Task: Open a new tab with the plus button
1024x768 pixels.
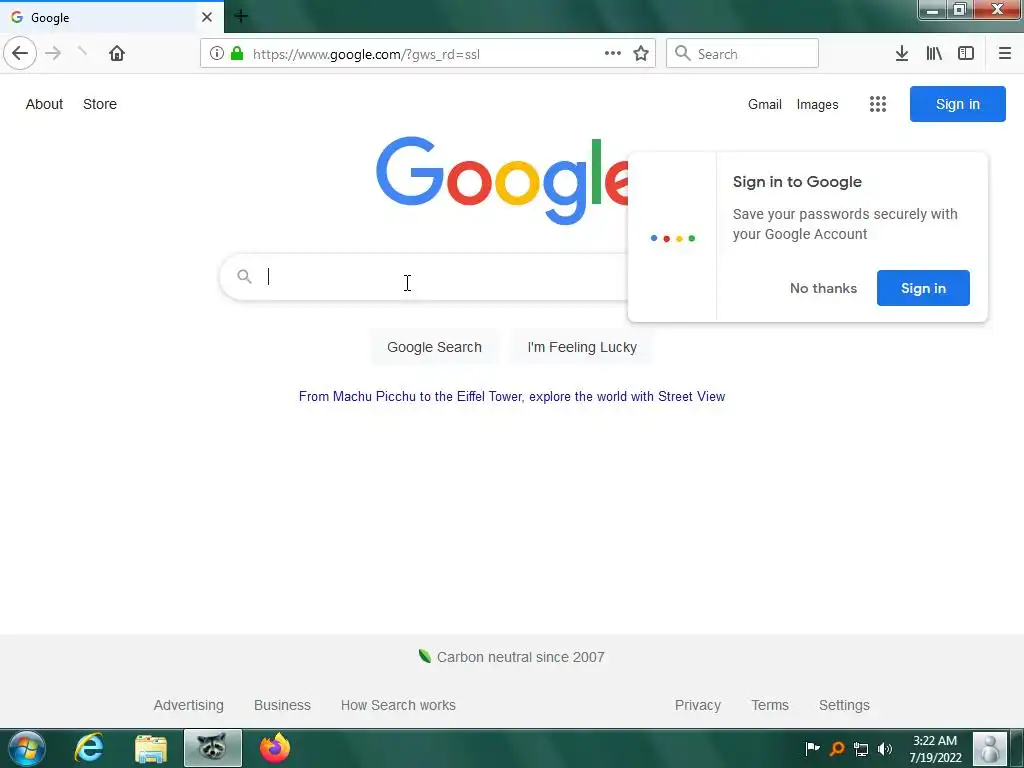Action: point(241,16)
